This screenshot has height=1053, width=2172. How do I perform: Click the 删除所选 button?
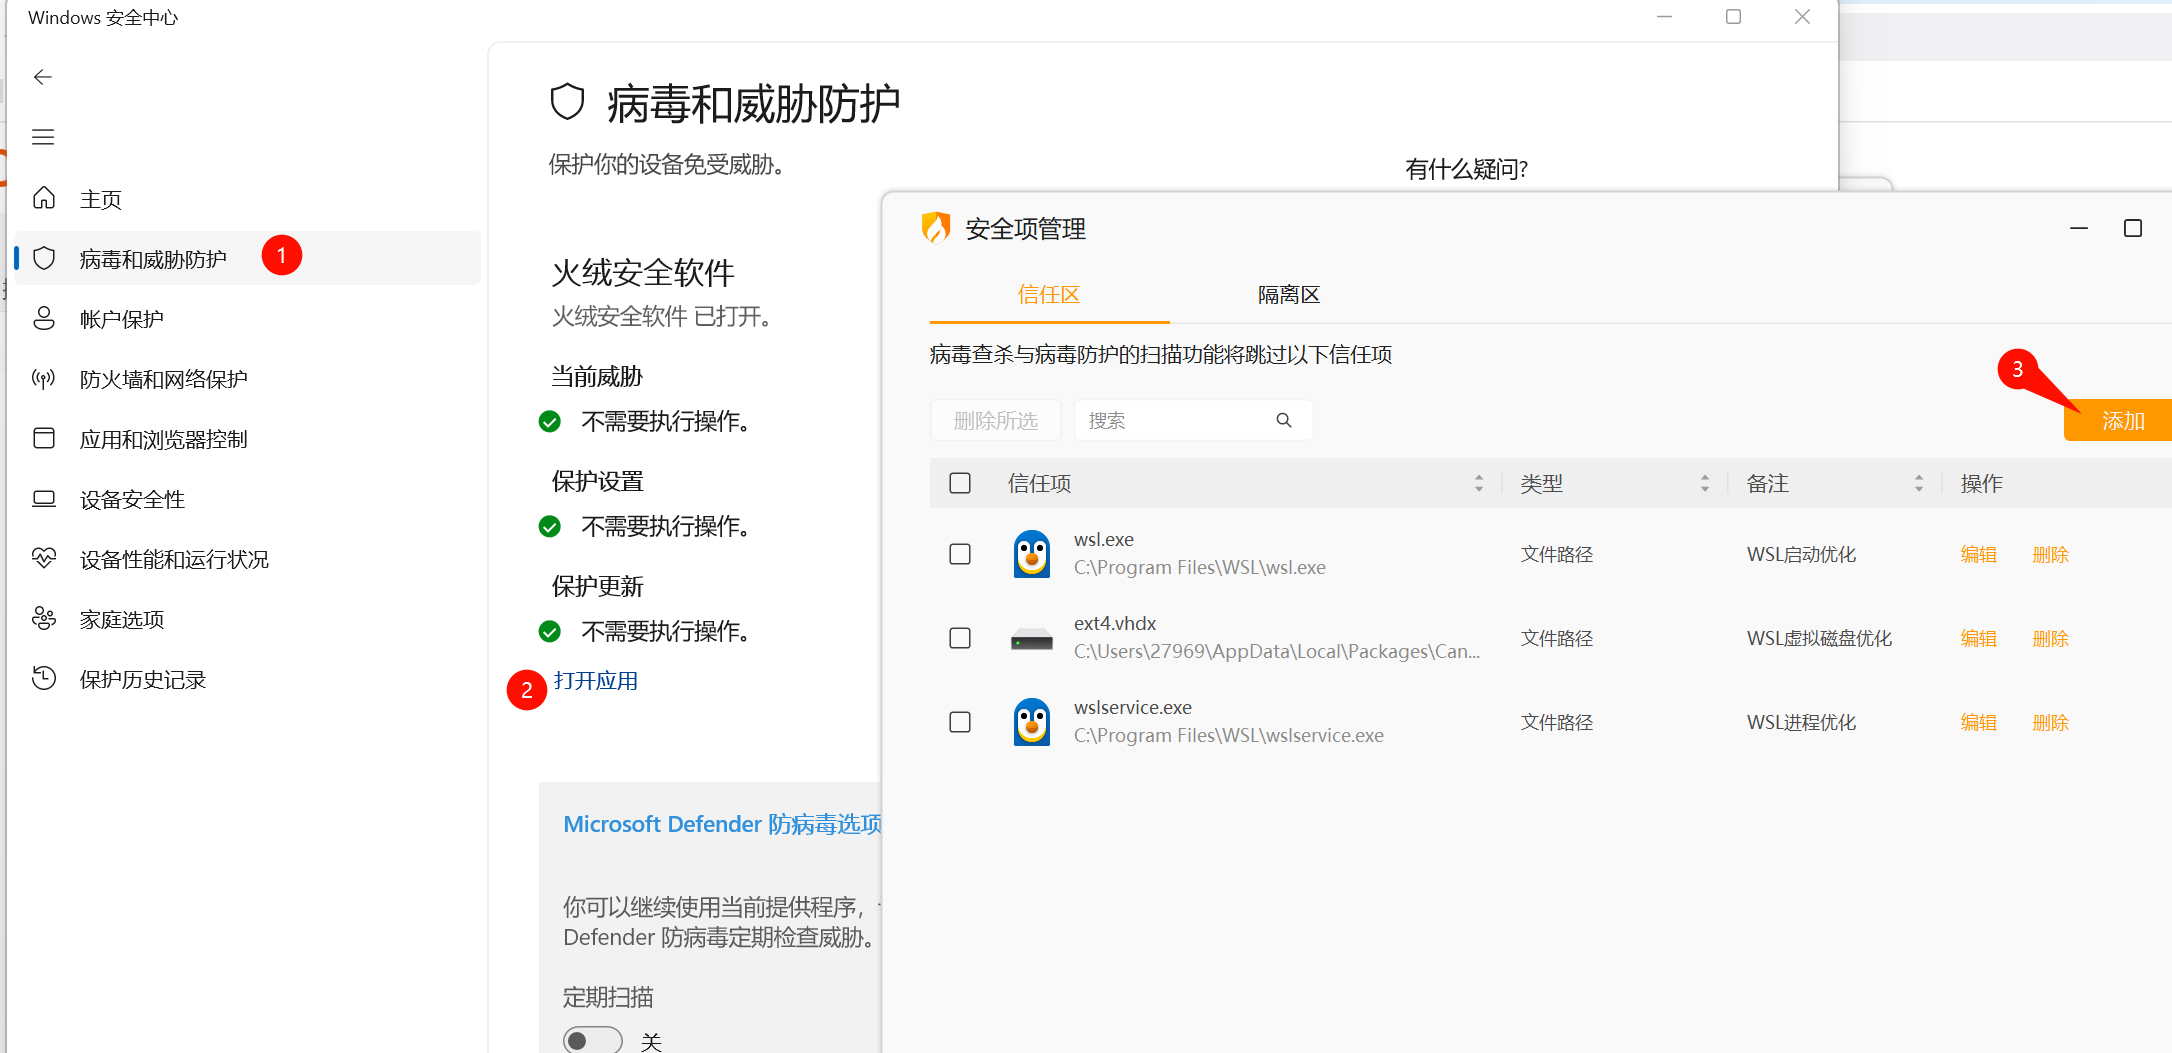996,420
